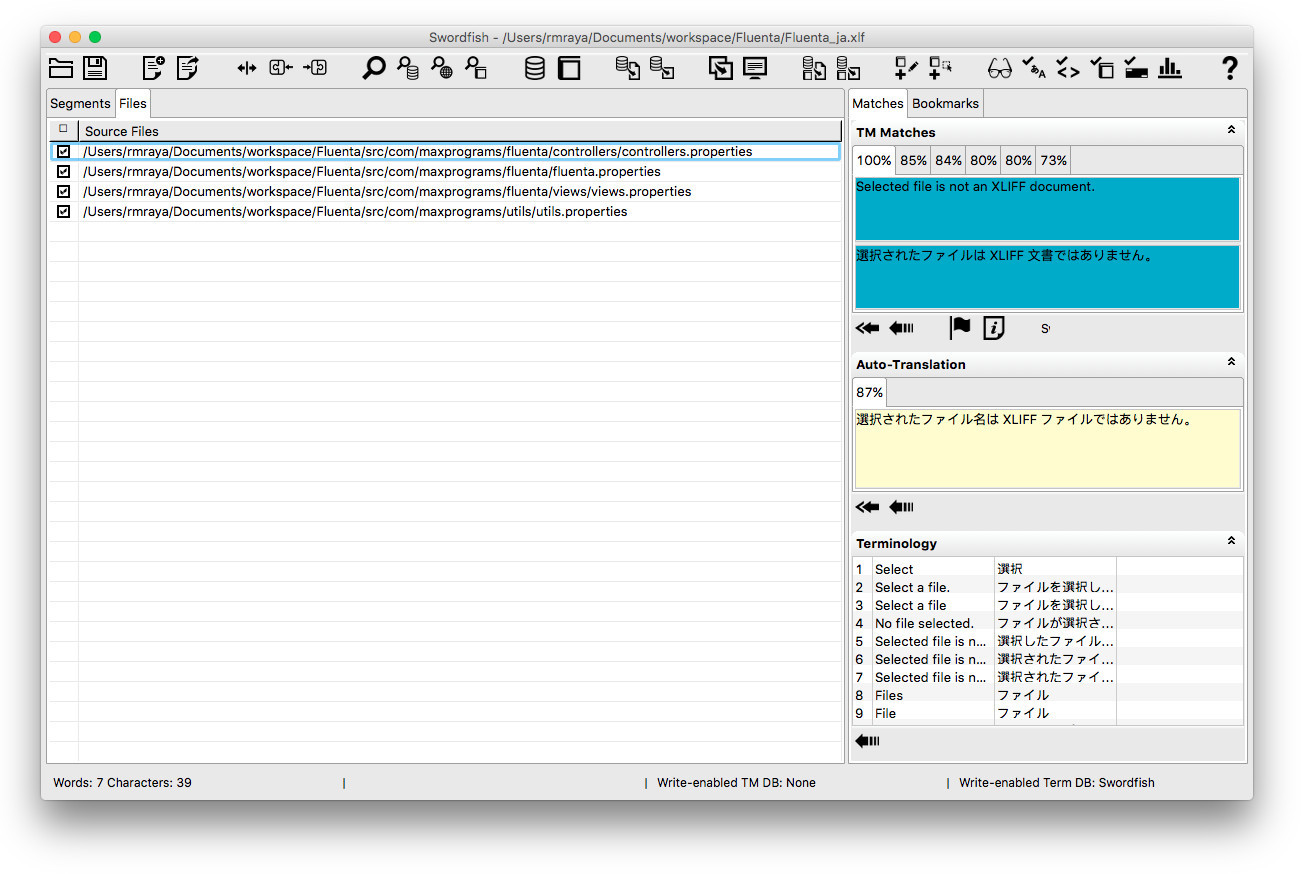The image size is (1302, 874).
Task: Open the 85% TM match tab
Action: [913, 160]
